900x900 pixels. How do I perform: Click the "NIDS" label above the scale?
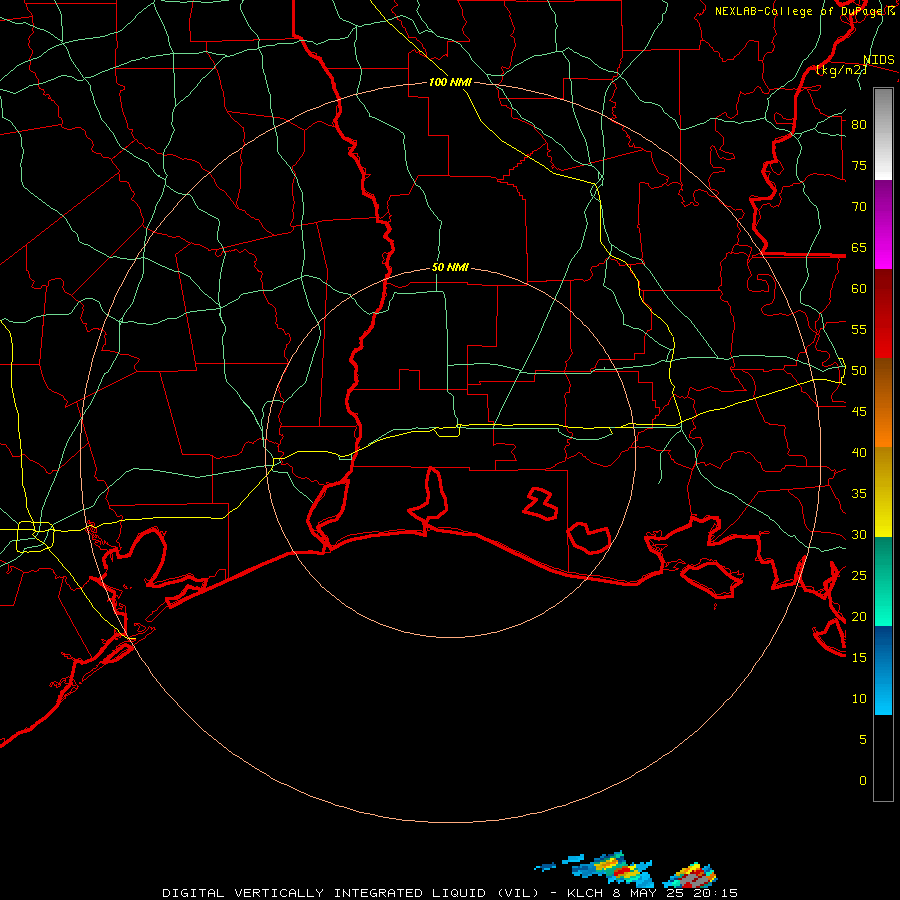[879, 60]
